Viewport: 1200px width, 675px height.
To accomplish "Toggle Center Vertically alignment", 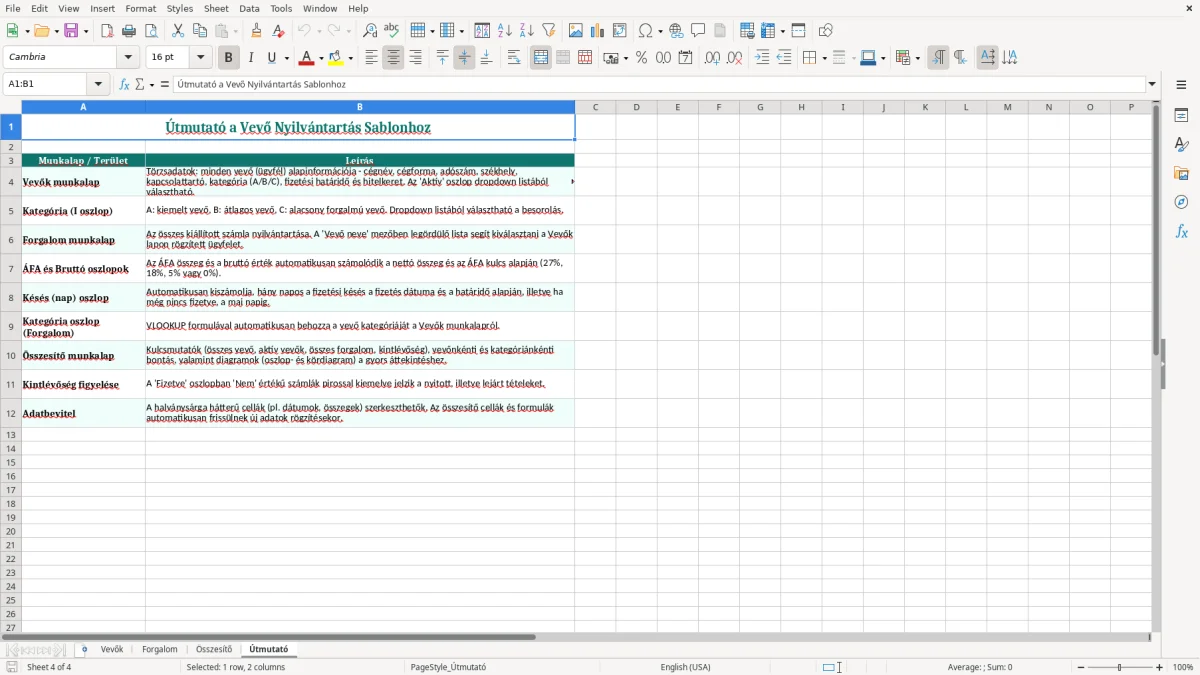I will coord(464,58).
